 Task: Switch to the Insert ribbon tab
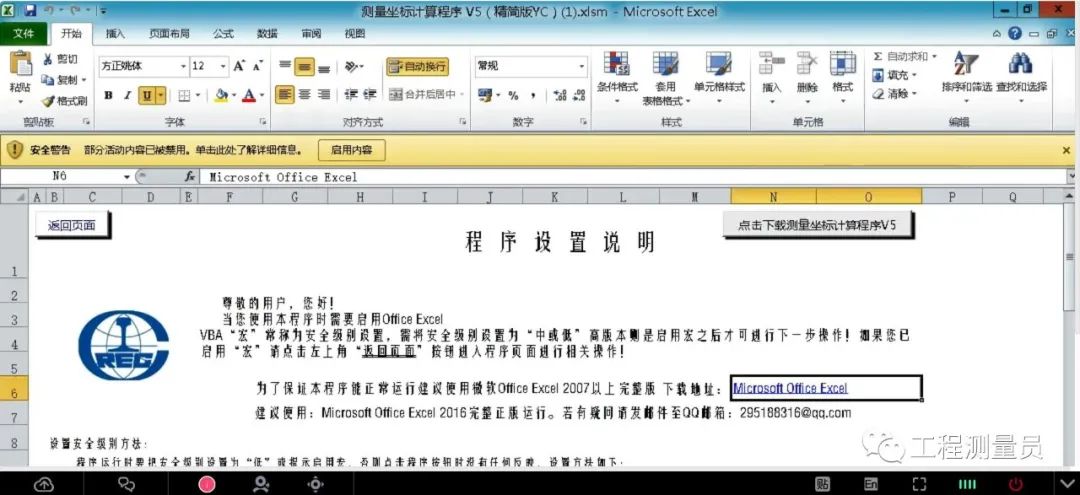(115, 34)
